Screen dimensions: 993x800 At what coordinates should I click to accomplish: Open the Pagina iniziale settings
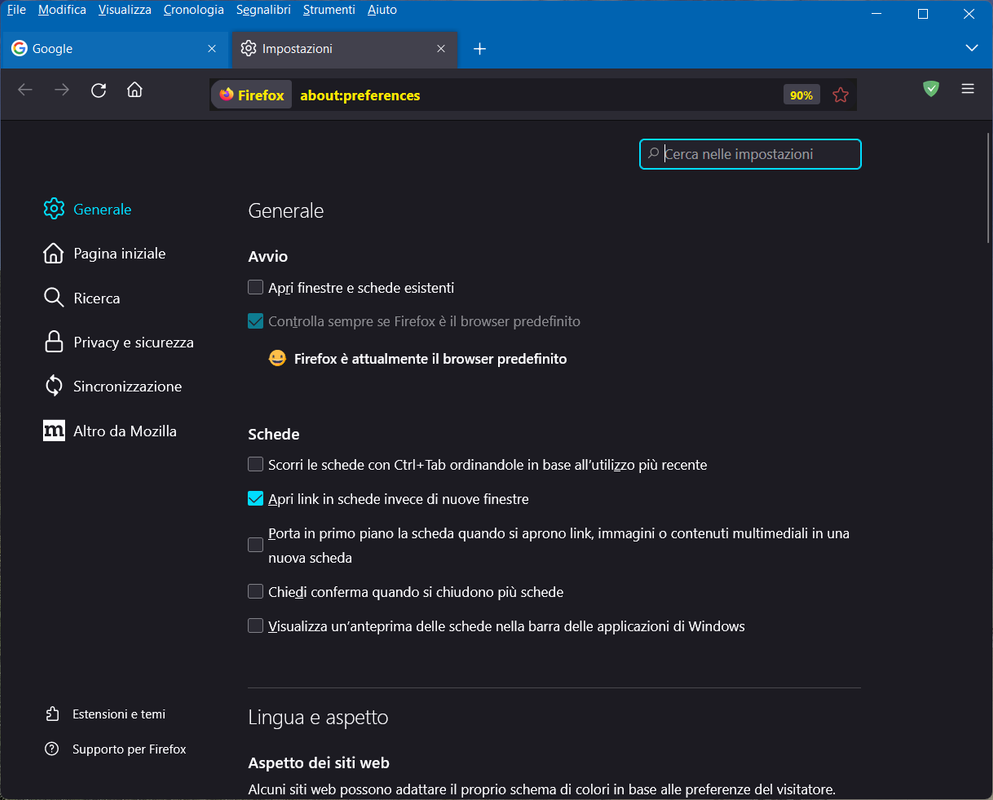(105, 253)
